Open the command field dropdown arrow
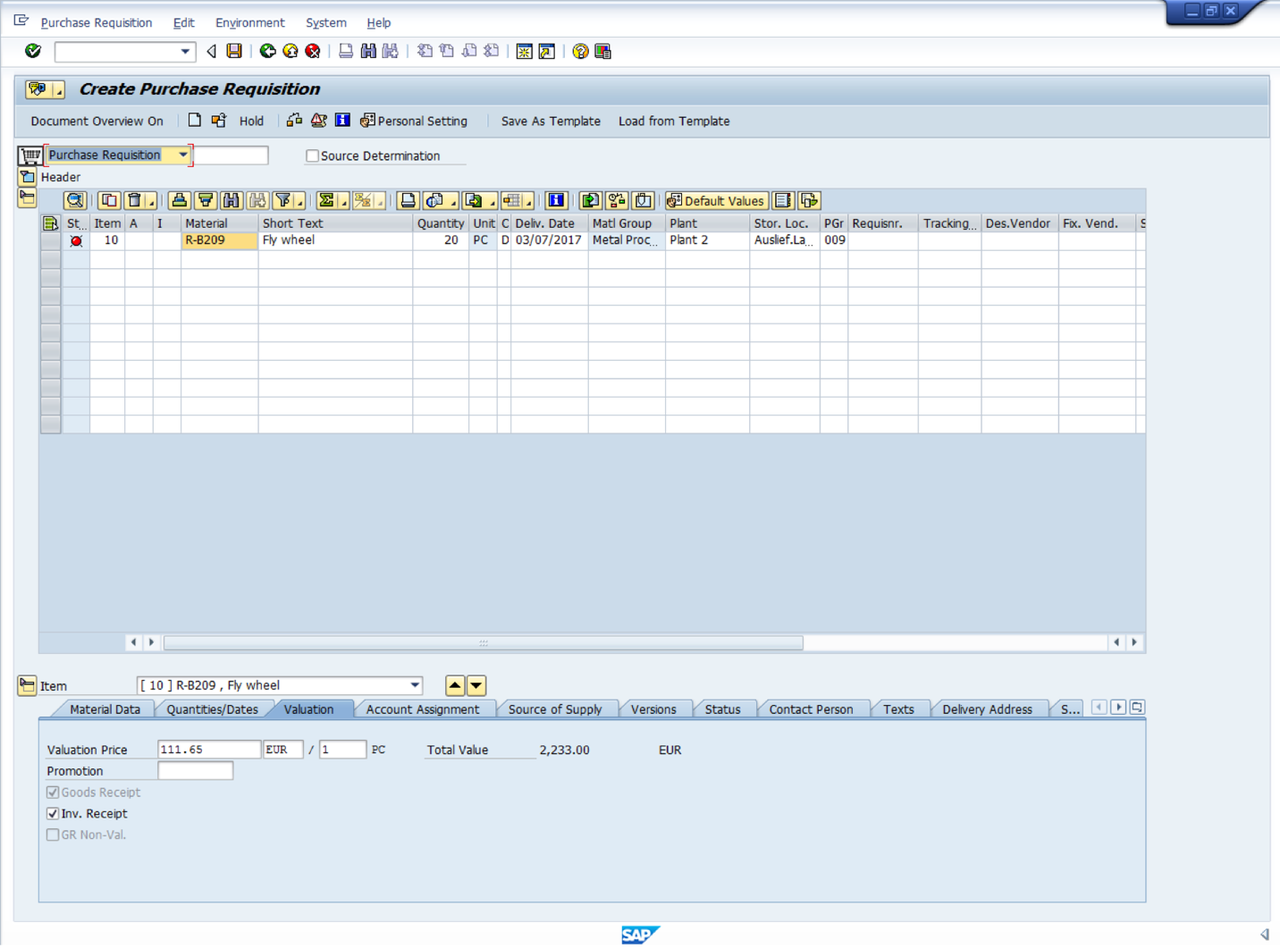The height and width of the screenshot is (948, 1280). click(185, 51)
